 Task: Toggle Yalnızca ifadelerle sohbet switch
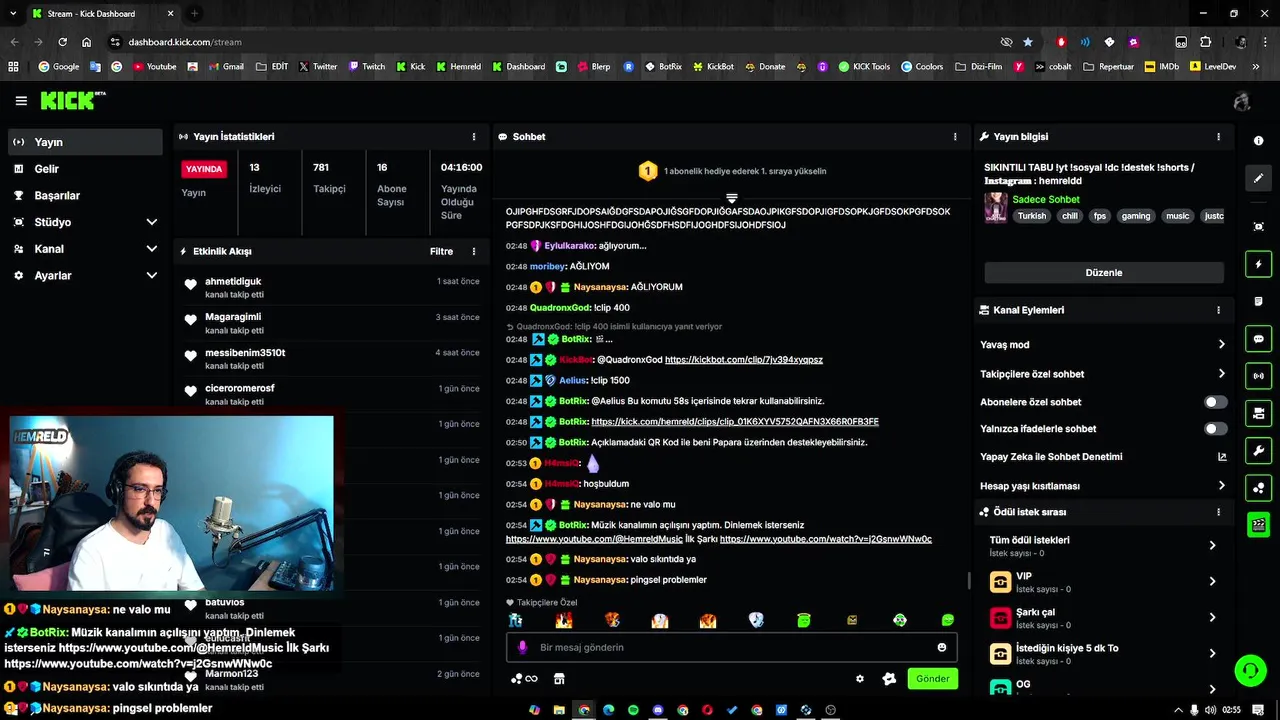(1215, 429)
